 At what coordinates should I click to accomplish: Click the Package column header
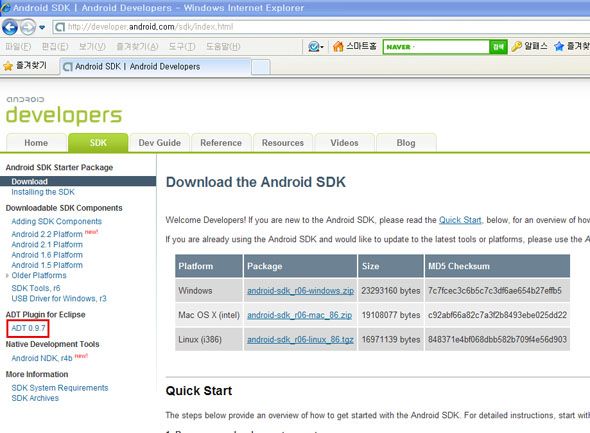pos(300,266)
